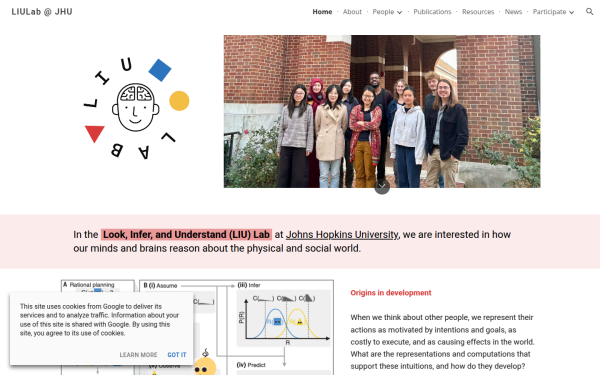Click the highlighted 'Look, Infer, and Understand (LIU) Lab' text
The image size is (600, 375).
[x=186, y=235]
